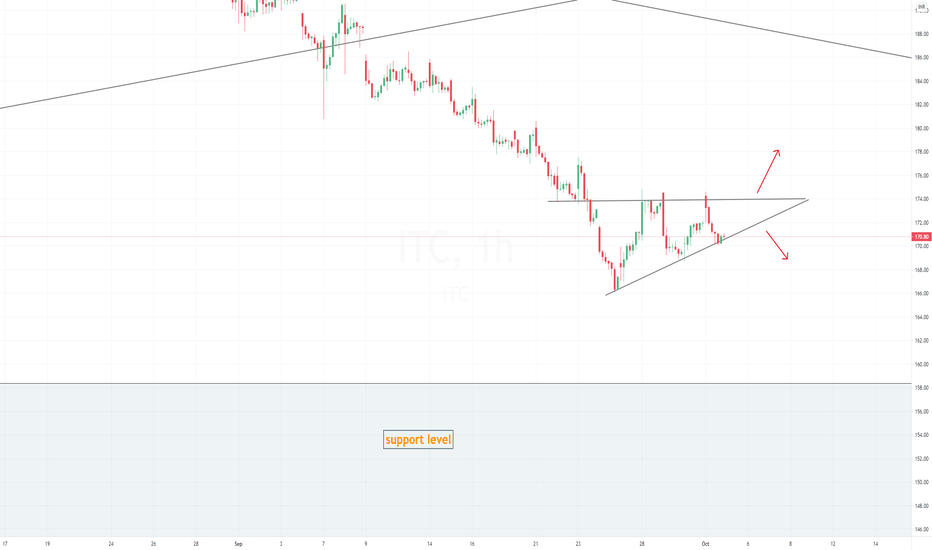The image size is (932, 550).
Task: Click the 186.00 label on the price axis
Action: 921,58
